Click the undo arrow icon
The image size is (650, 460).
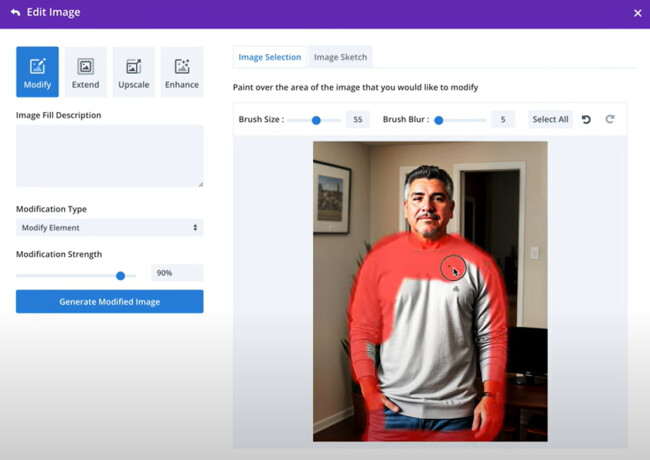[x=586, y=119]
